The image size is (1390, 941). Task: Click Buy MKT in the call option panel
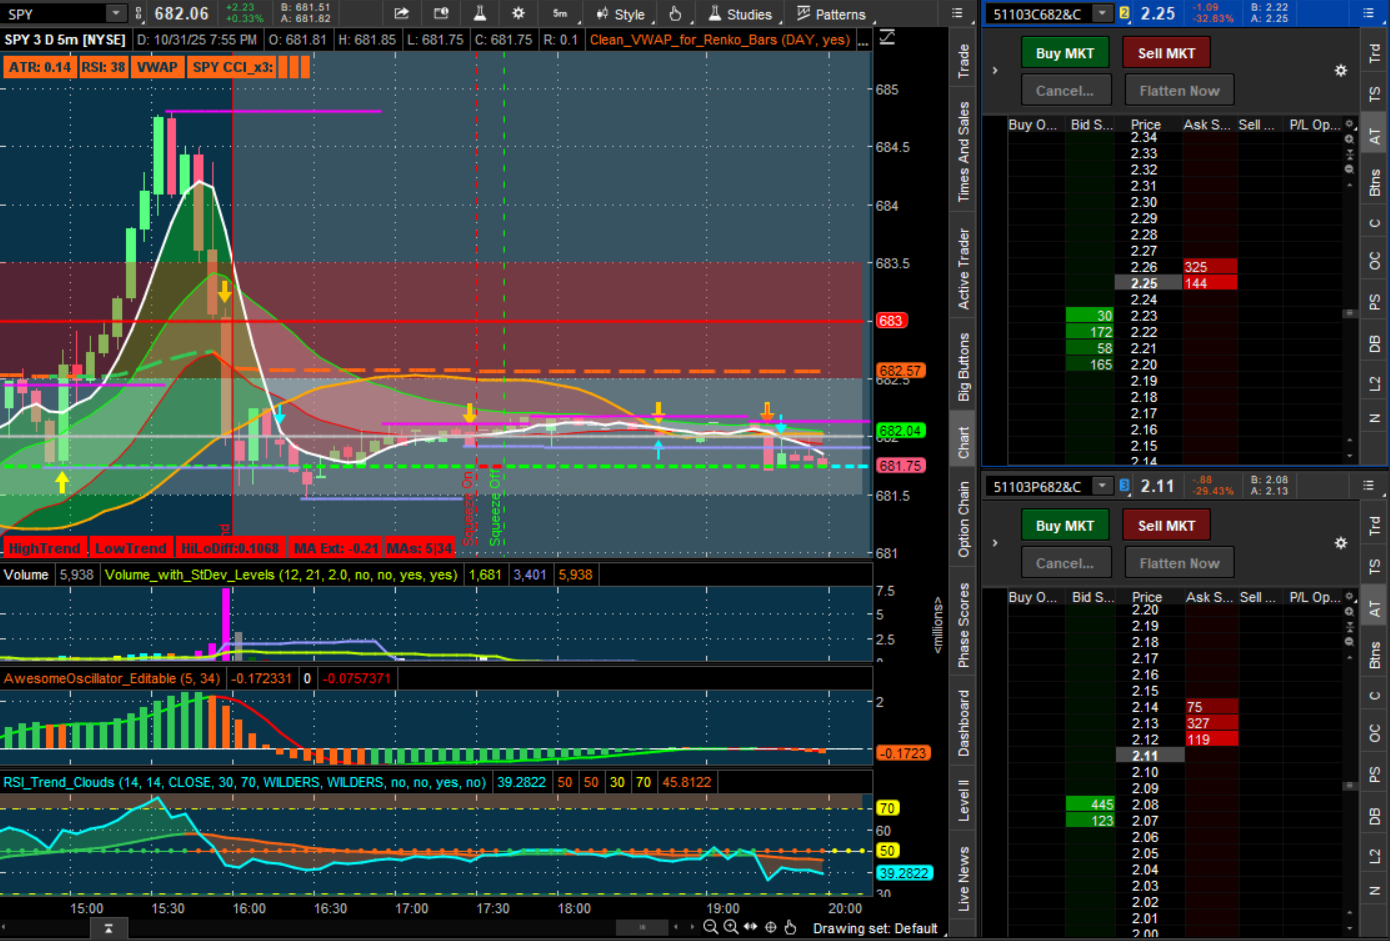(x=1064, y=53)
